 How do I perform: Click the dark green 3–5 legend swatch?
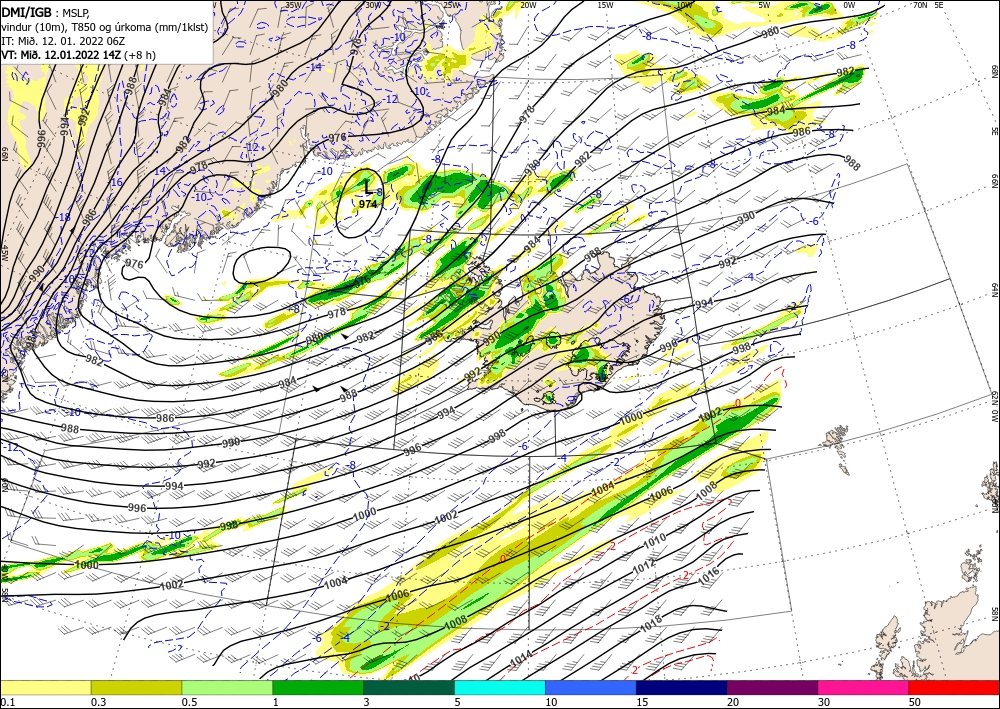click(409, 687)
